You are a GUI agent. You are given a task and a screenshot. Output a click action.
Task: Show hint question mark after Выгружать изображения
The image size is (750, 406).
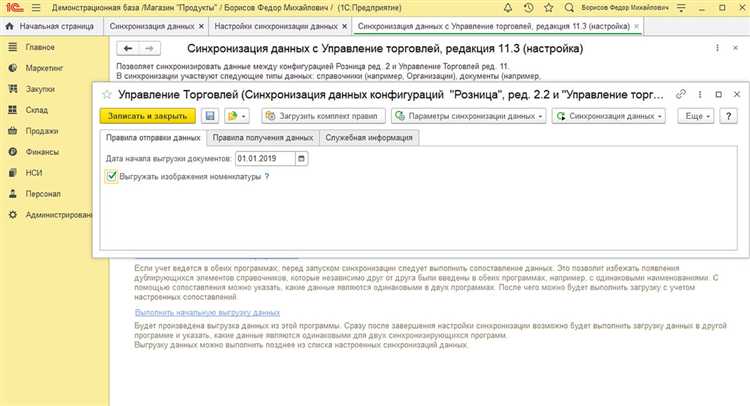click(267, 176)
